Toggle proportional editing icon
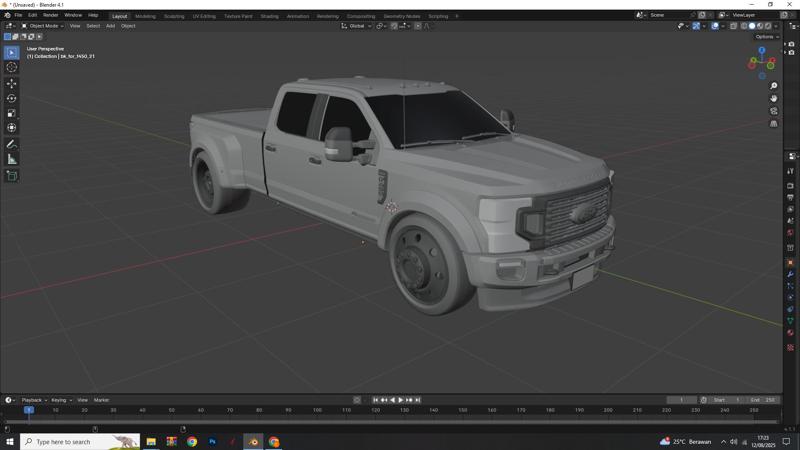 coord(417,26)
